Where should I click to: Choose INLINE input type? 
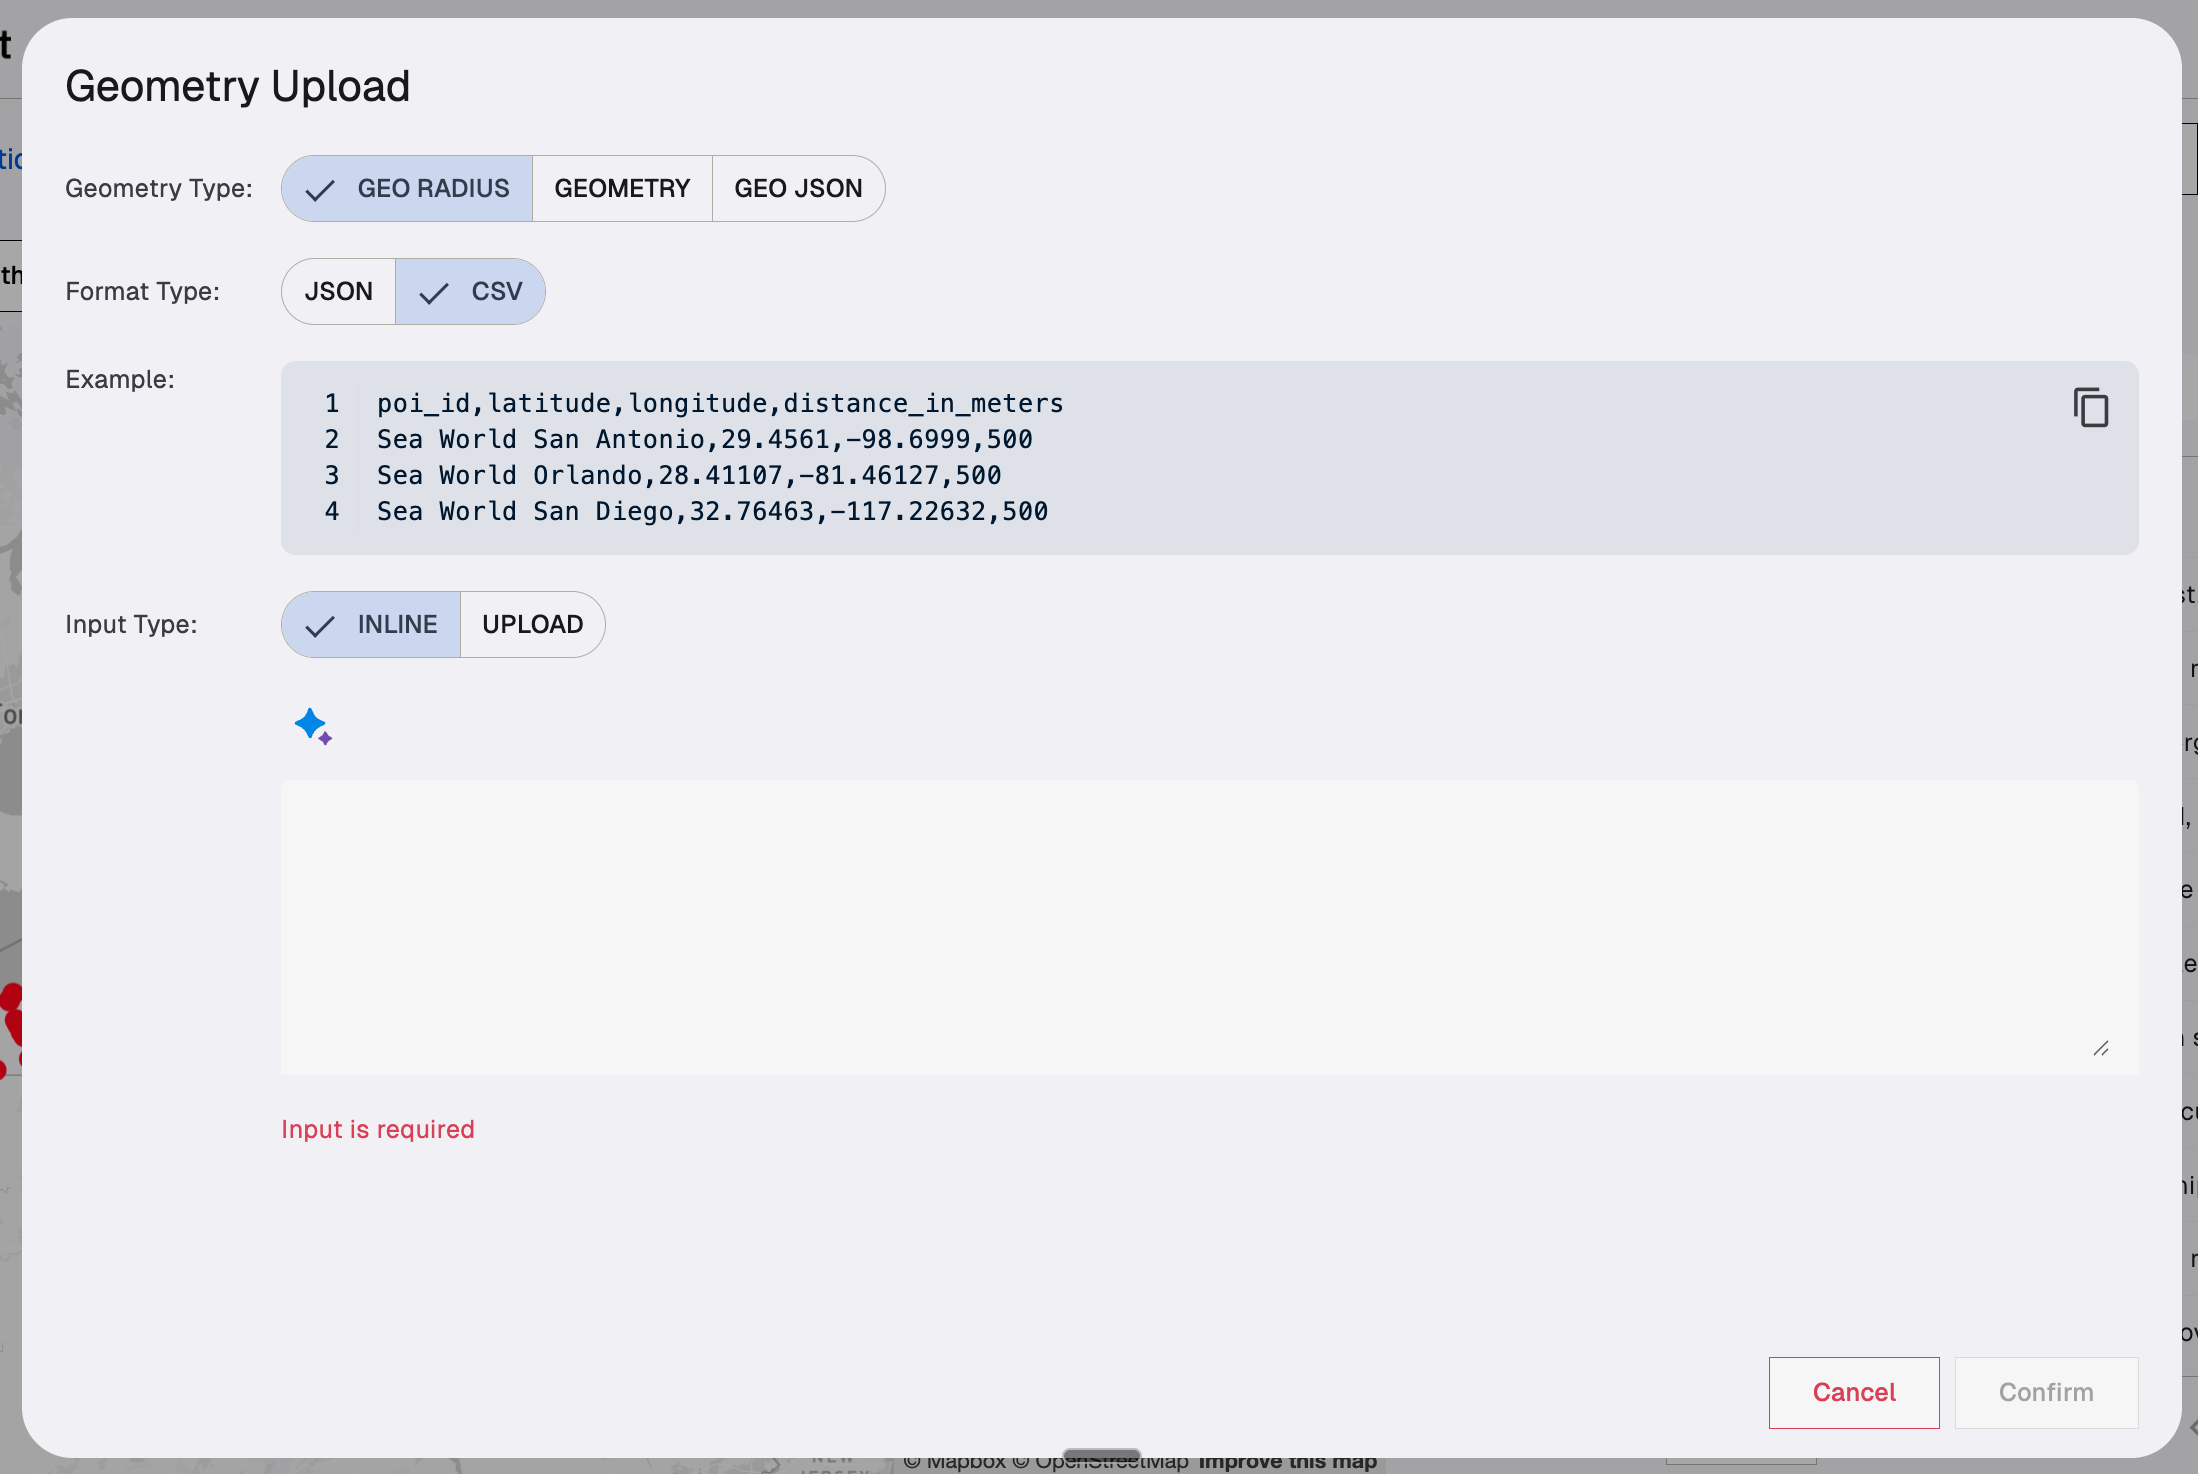372,625
